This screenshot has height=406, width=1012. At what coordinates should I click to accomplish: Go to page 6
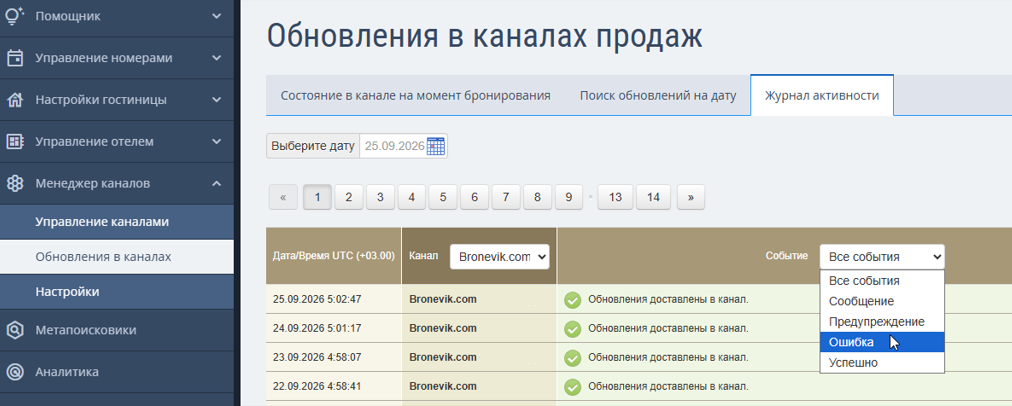tap(474, 198)
